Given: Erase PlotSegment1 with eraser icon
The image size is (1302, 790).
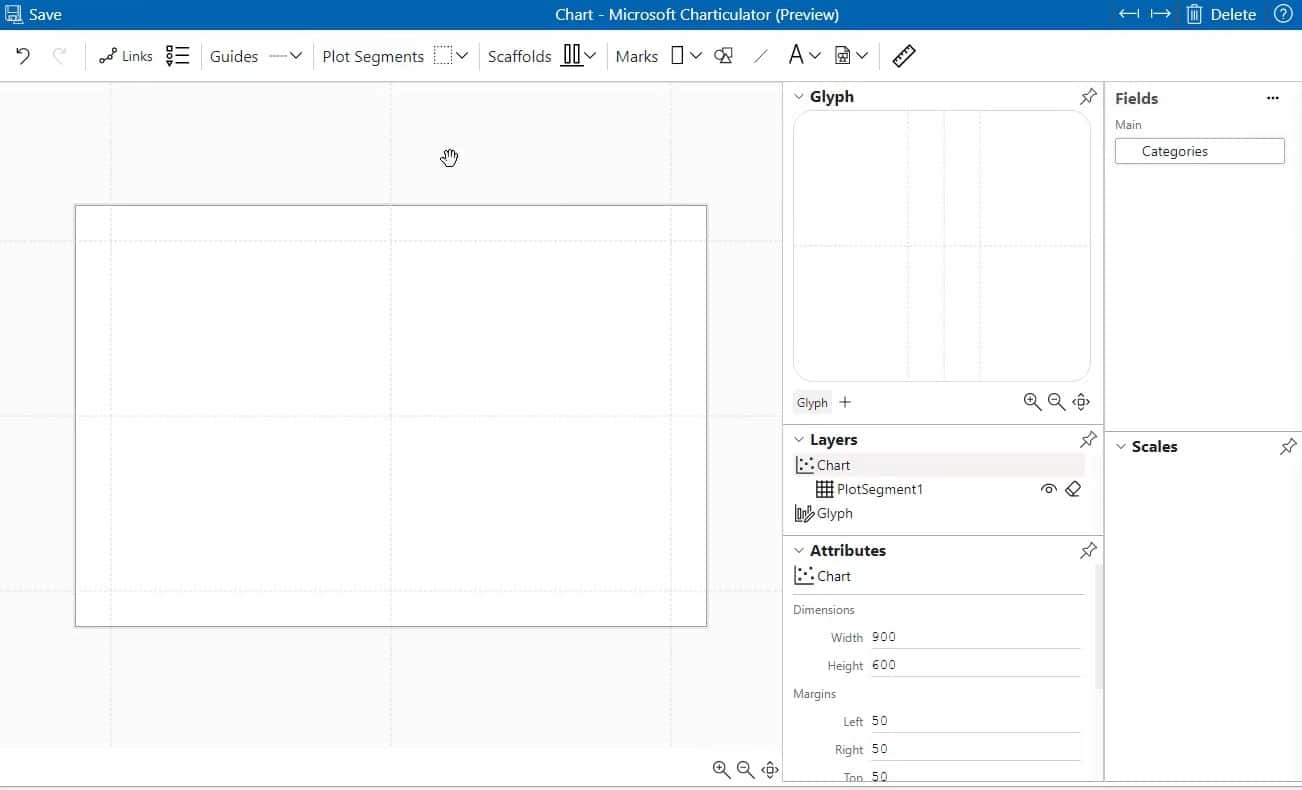Looking at the screenshot, I should (x=1073, y=489).
